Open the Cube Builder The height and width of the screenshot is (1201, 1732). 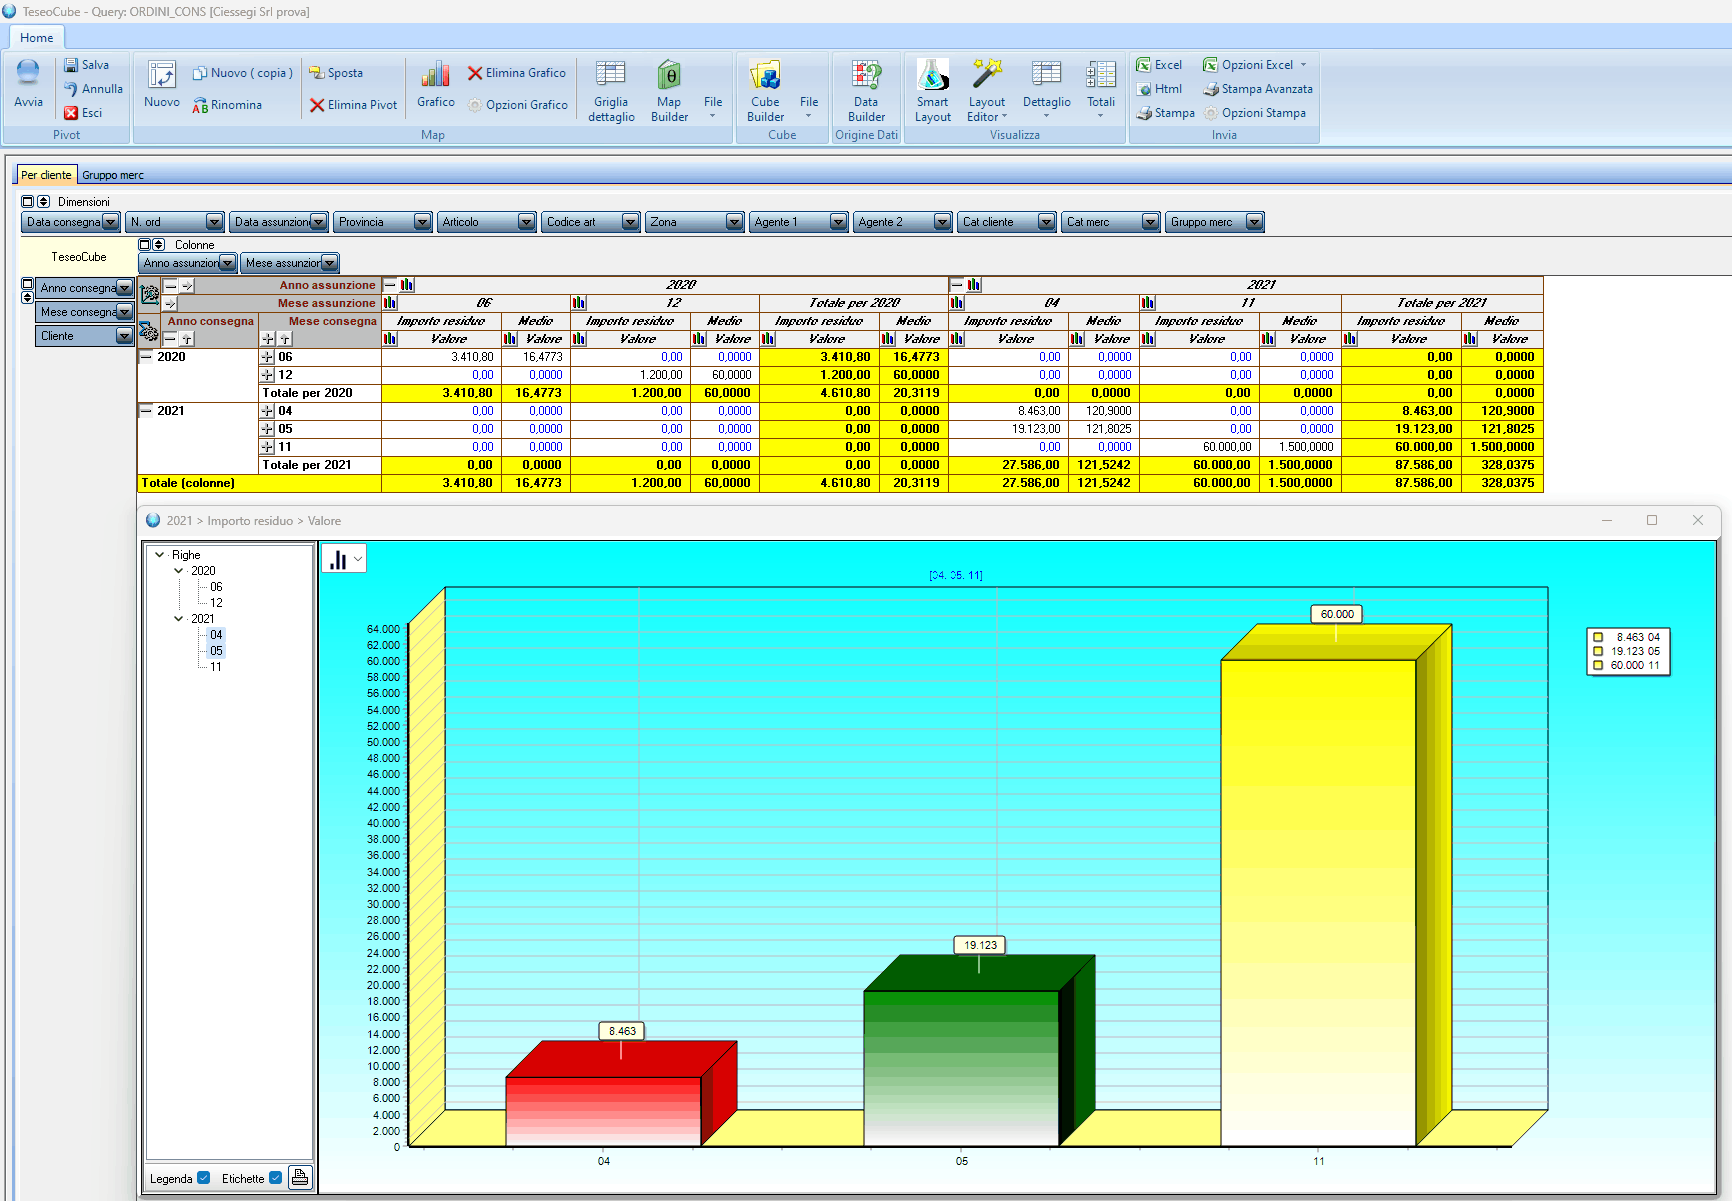click(765, 90)
